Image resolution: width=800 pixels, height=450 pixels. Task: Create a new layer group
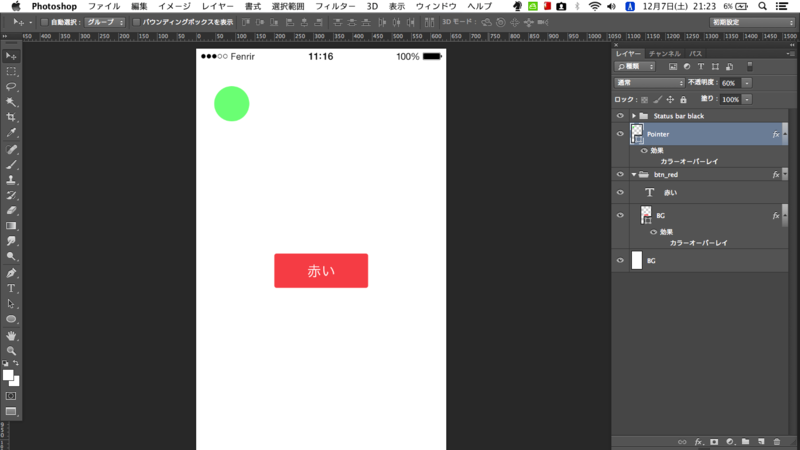(745, 442)
